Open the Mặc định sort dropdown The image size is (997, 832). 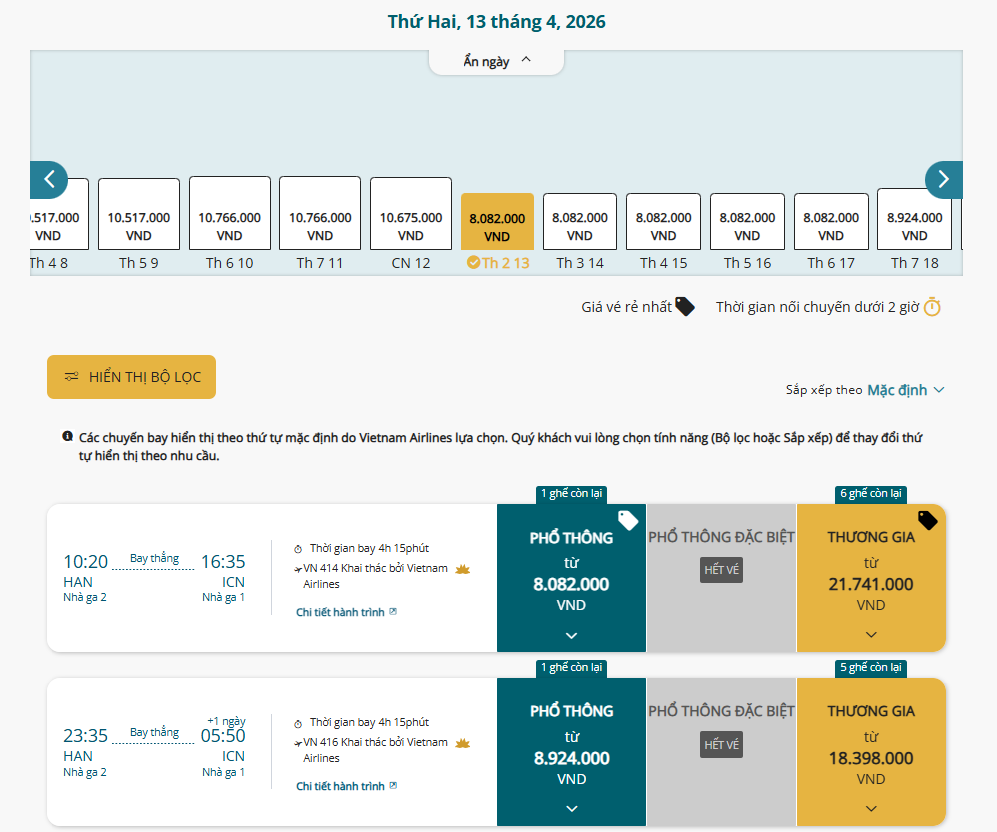click(905, 390)
